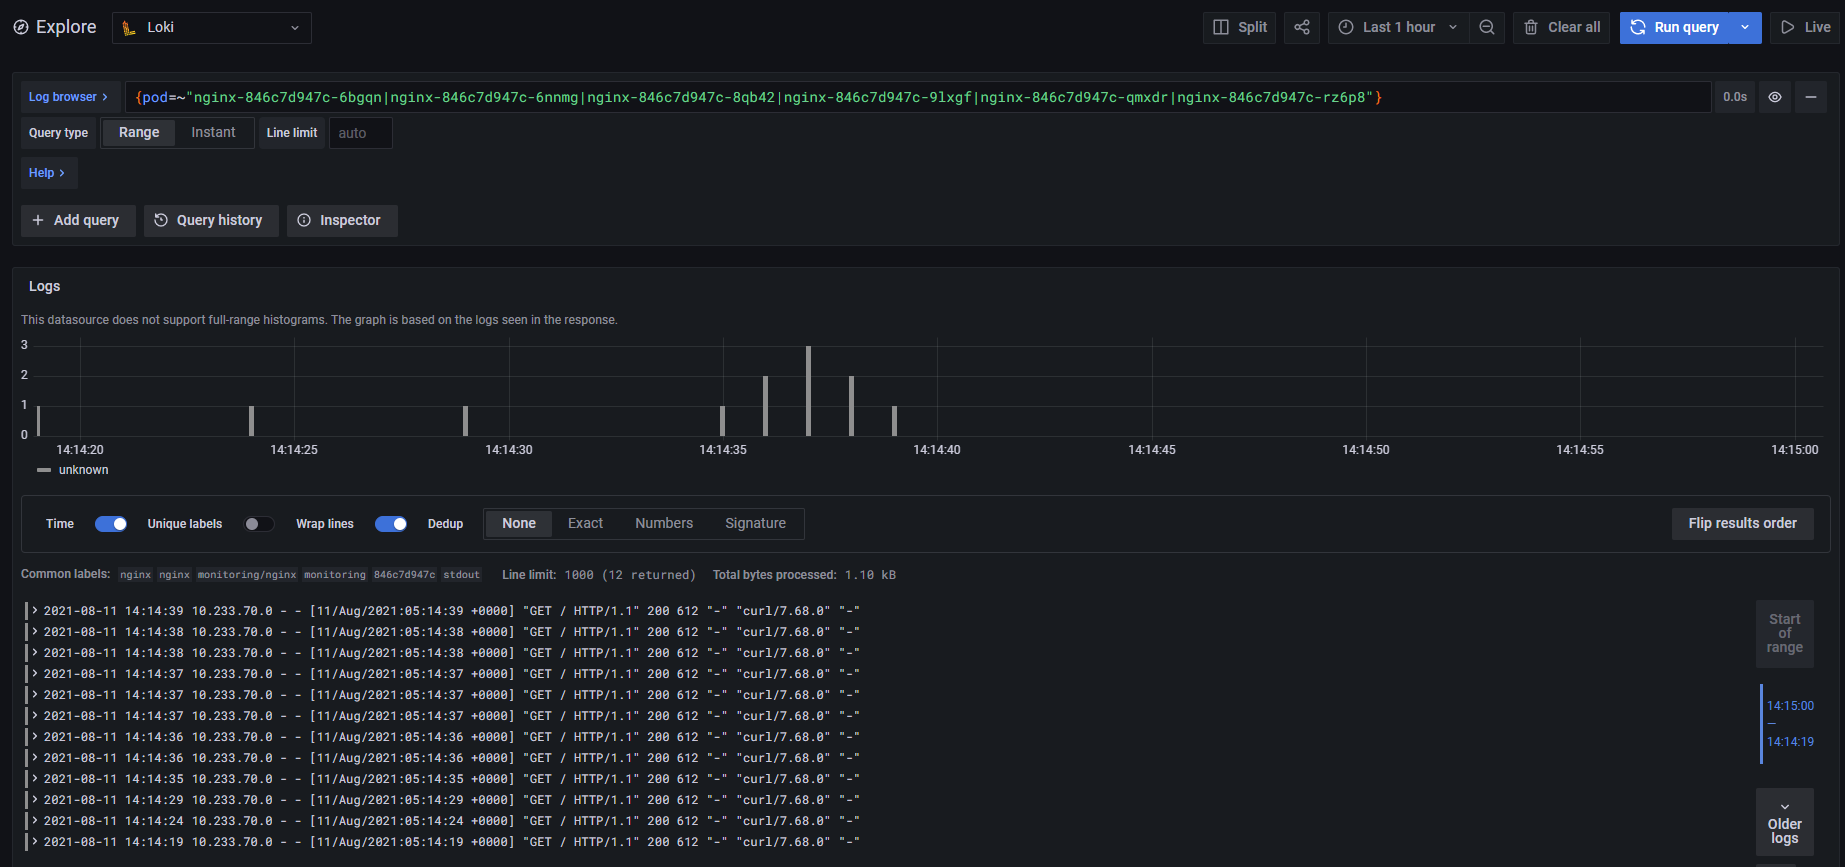Click the Run query button

click(x=1675, y=28)
